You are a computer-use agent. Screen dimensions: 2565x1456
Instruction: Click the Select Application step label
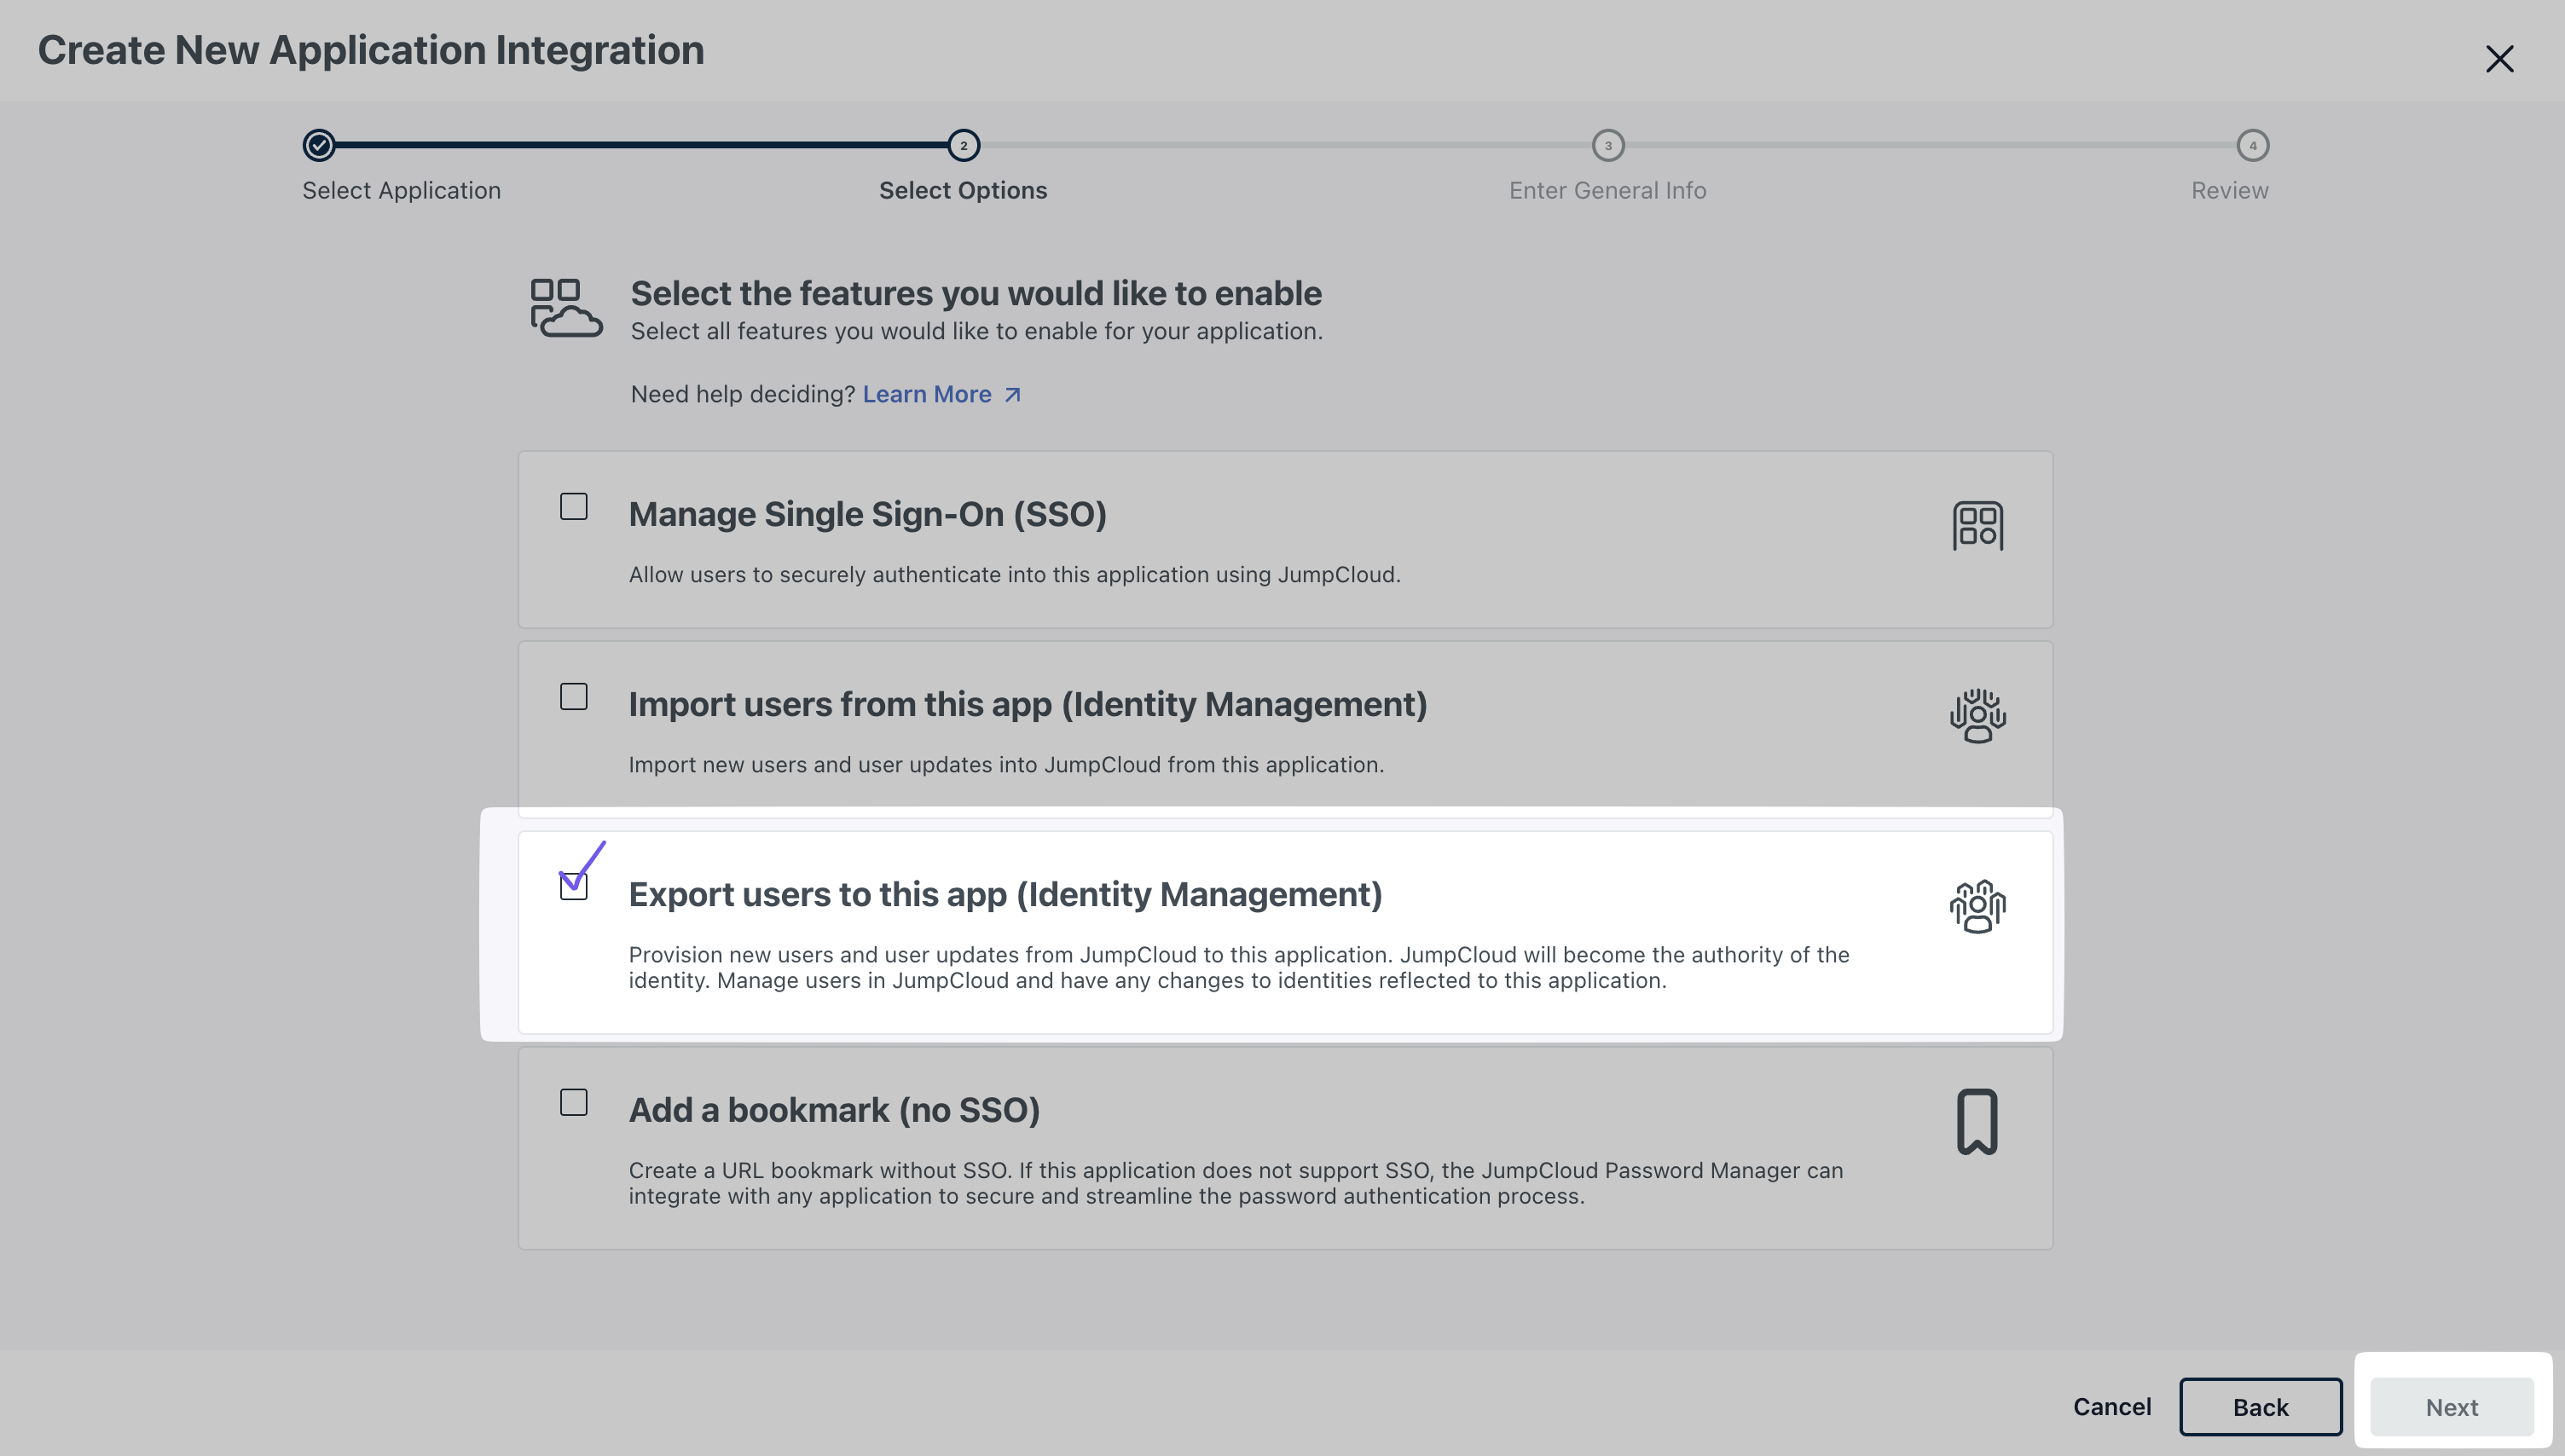pos(401,190)
